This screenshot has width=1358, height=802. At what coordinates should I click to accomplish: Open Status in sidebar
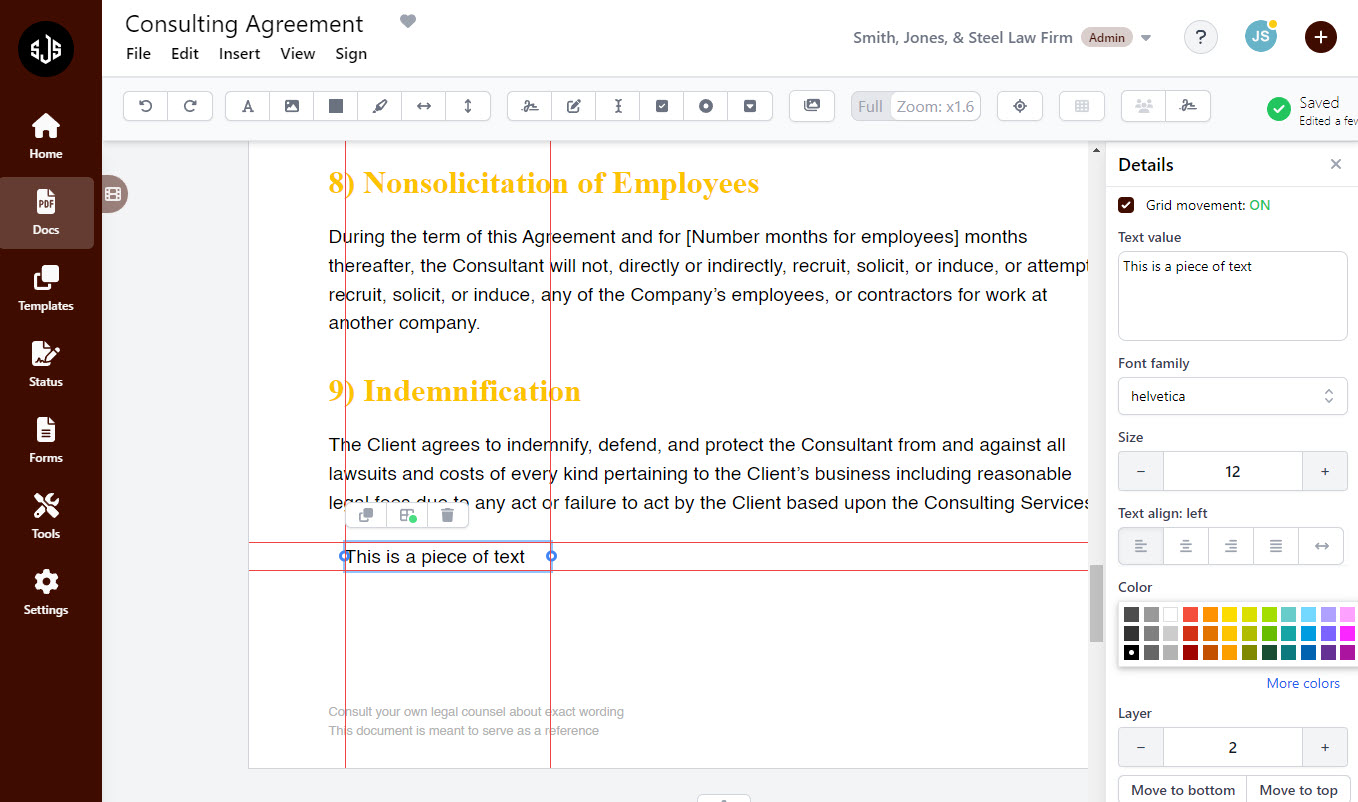click(46, 365)
